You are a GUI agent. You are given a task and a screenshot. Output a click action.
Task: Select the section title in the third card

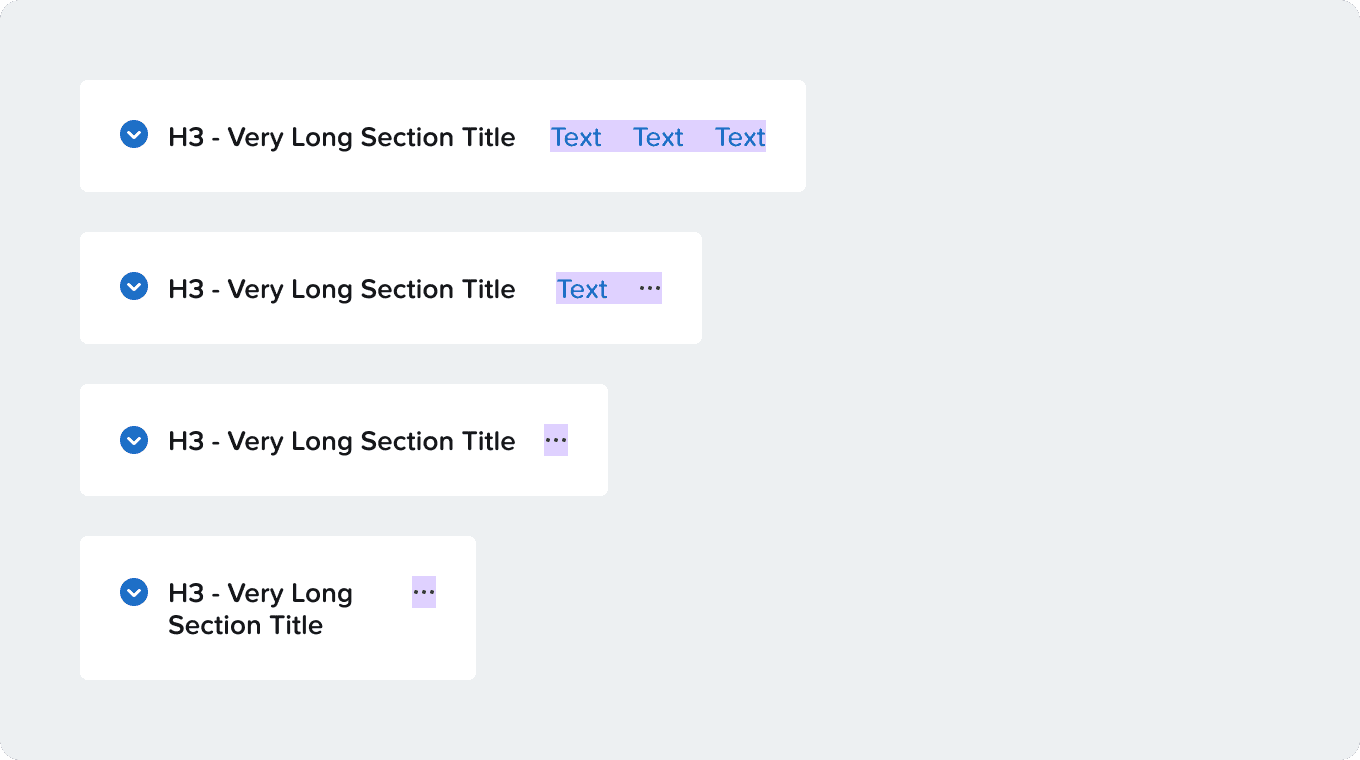(x=342, y=441)
